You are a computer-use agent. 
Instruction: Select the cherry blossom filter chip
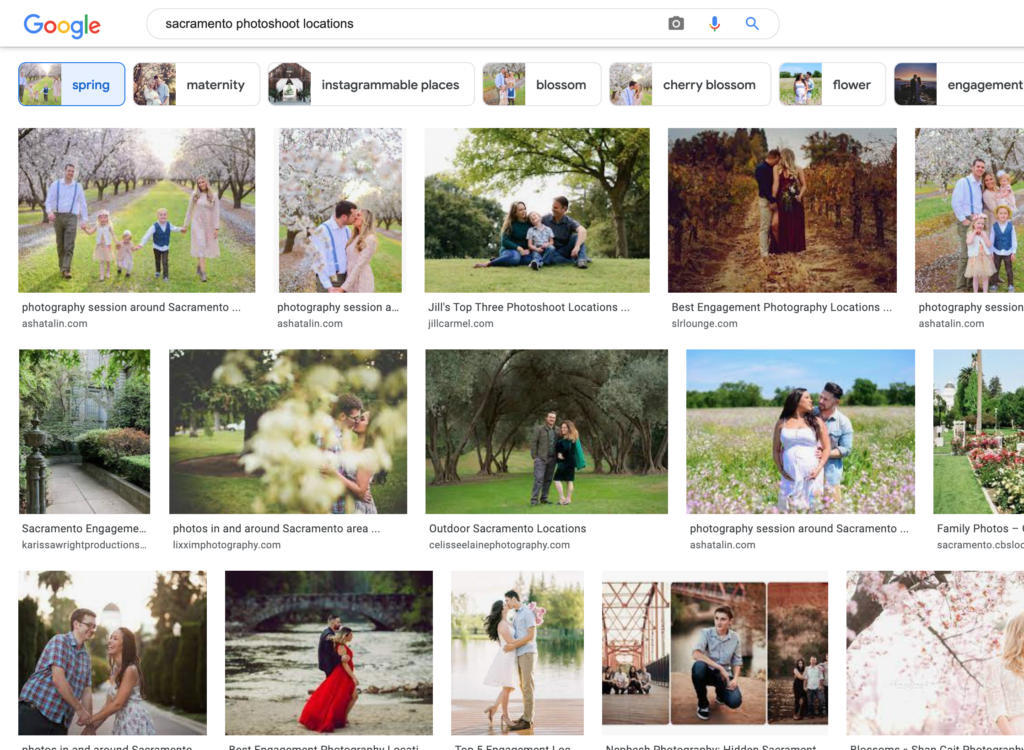(690, 84)
